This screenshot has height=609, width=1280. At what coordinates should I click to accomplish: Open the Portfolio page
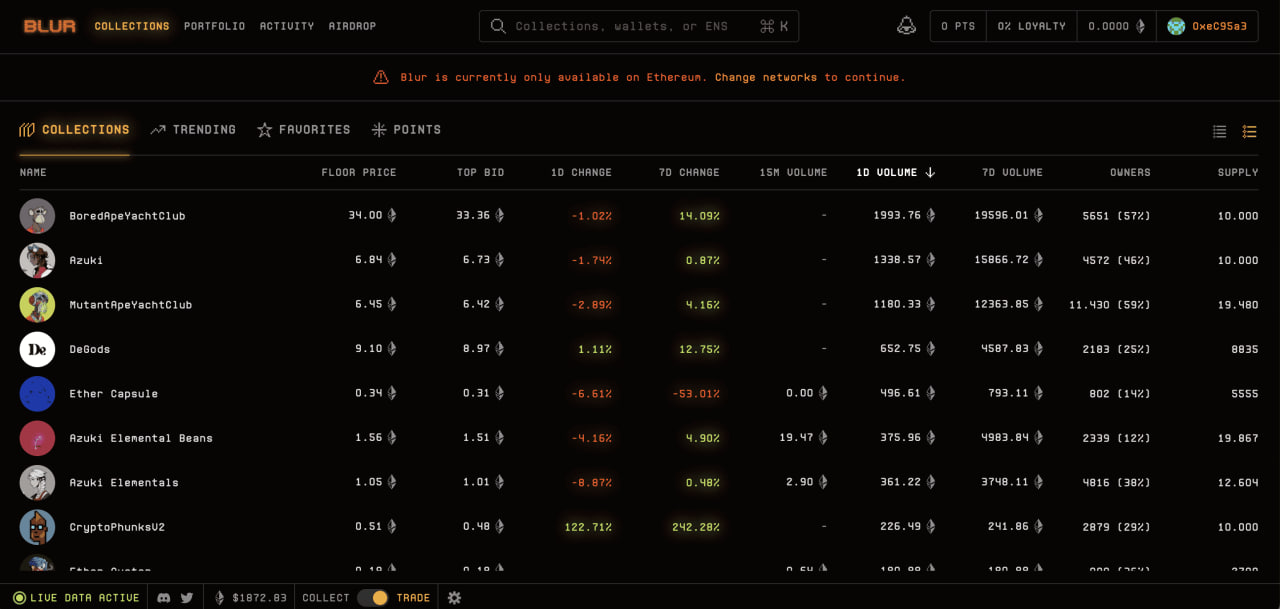[214, 26]
